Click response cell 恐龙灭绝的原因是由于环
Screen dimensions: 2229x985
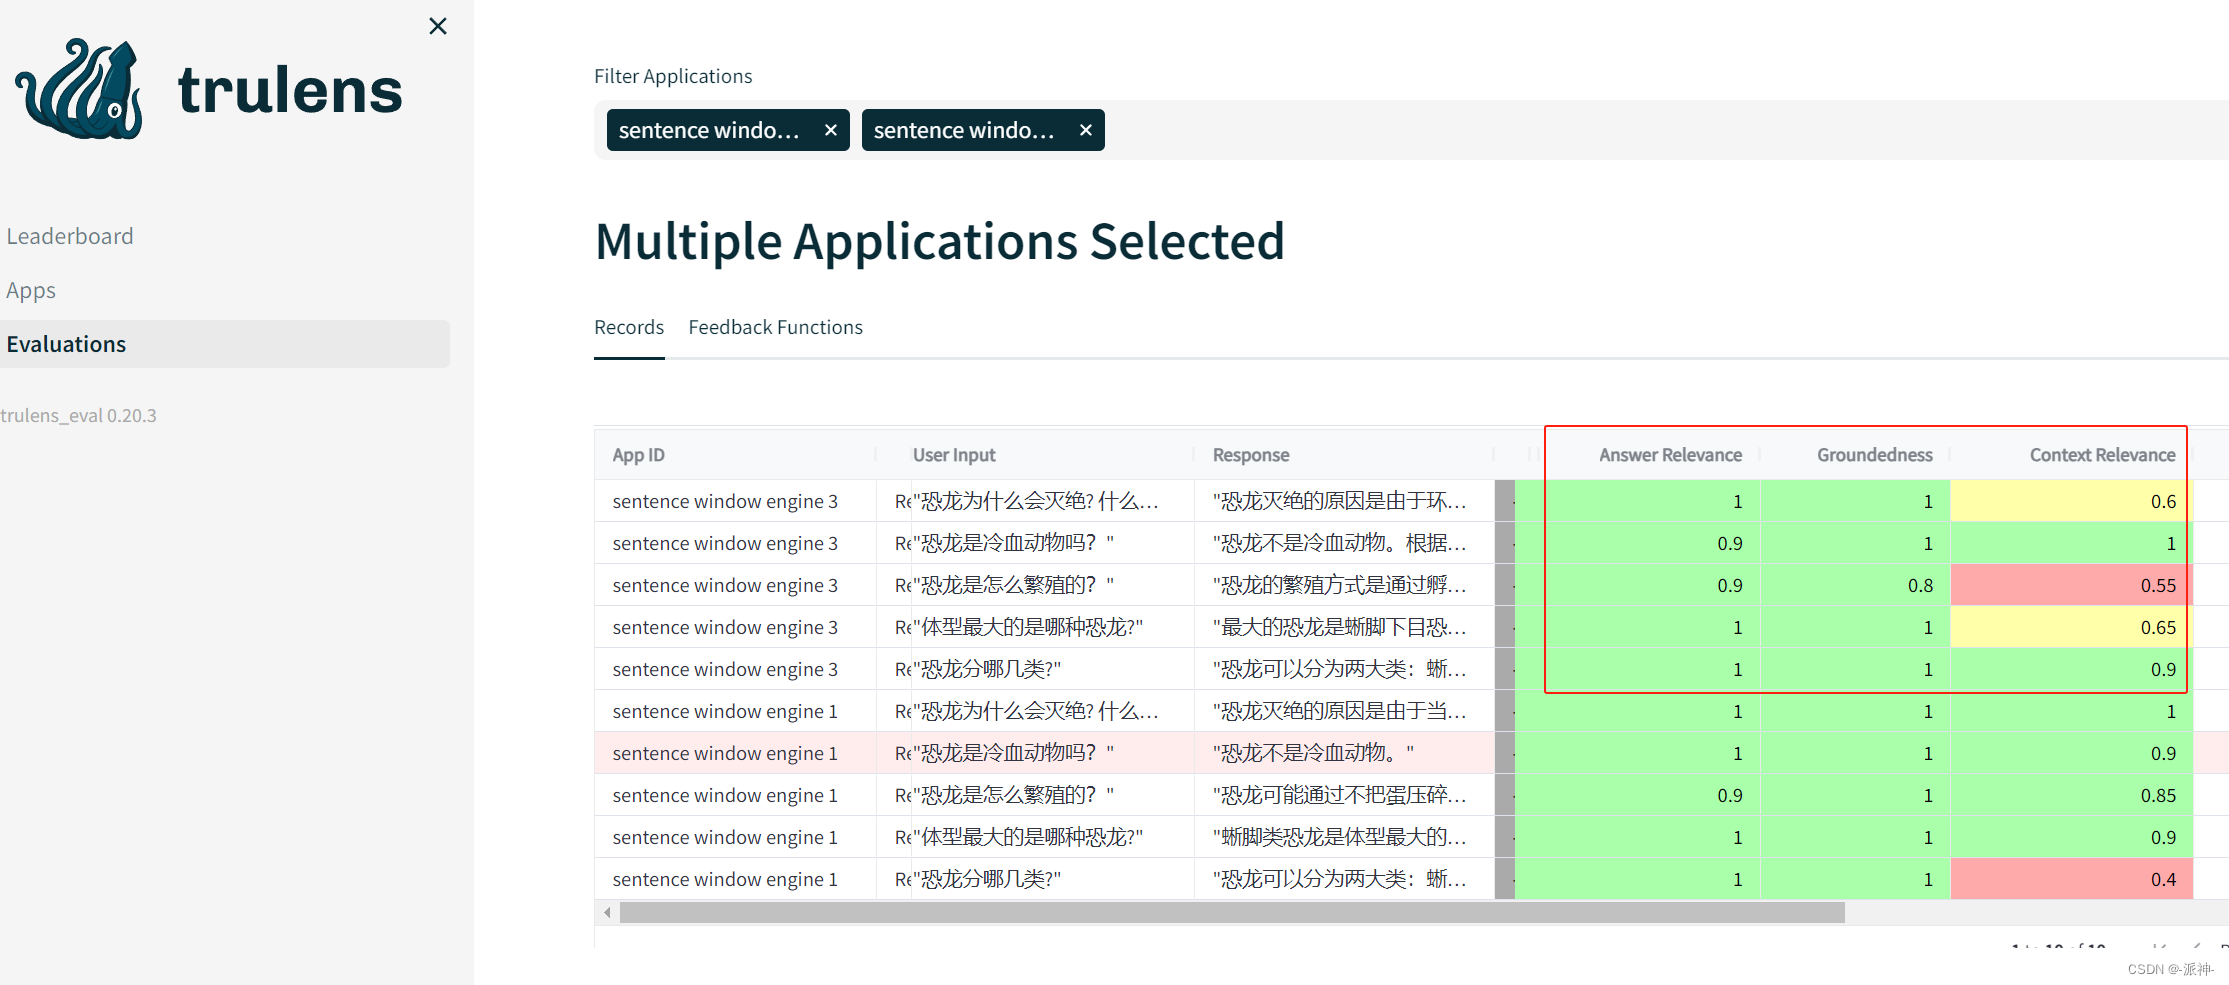pyautogui.click(x=1344, y=501)
